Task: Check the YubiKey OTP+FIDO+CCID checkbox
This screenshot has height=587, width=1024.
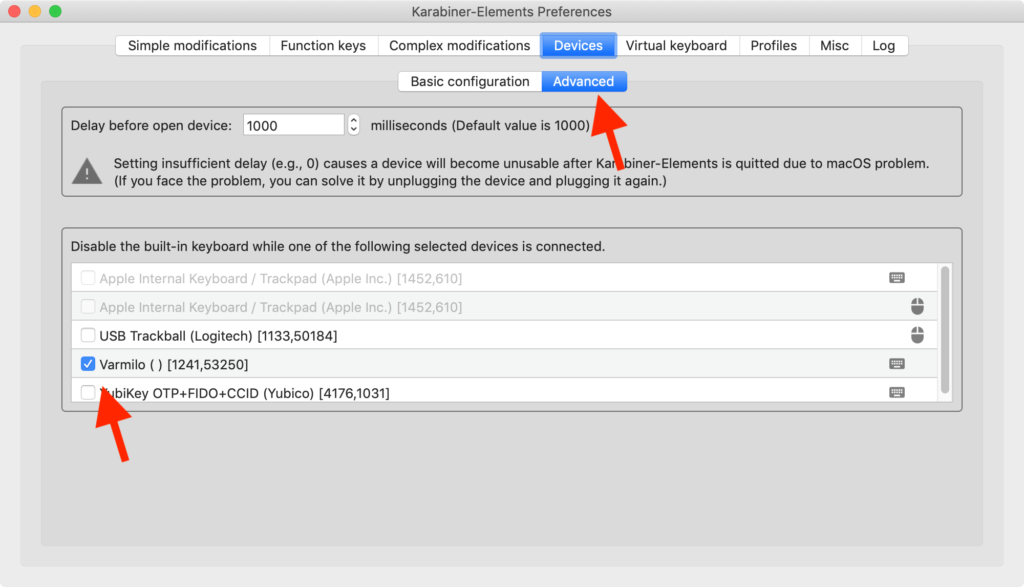Action: point(88,393)
